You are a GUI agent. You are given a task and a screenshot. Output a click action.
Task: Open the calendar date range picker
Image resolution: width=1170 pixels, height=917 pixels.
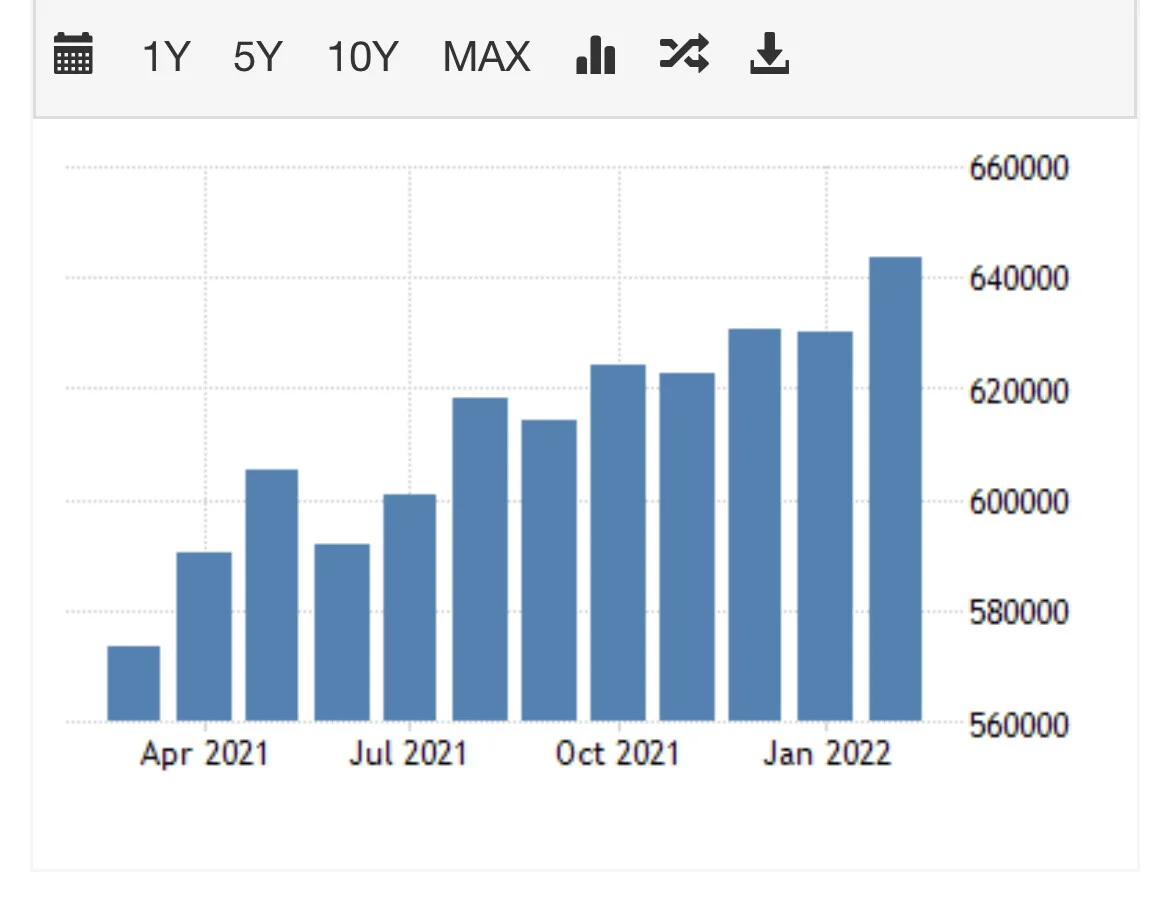(x=73, y=54)
